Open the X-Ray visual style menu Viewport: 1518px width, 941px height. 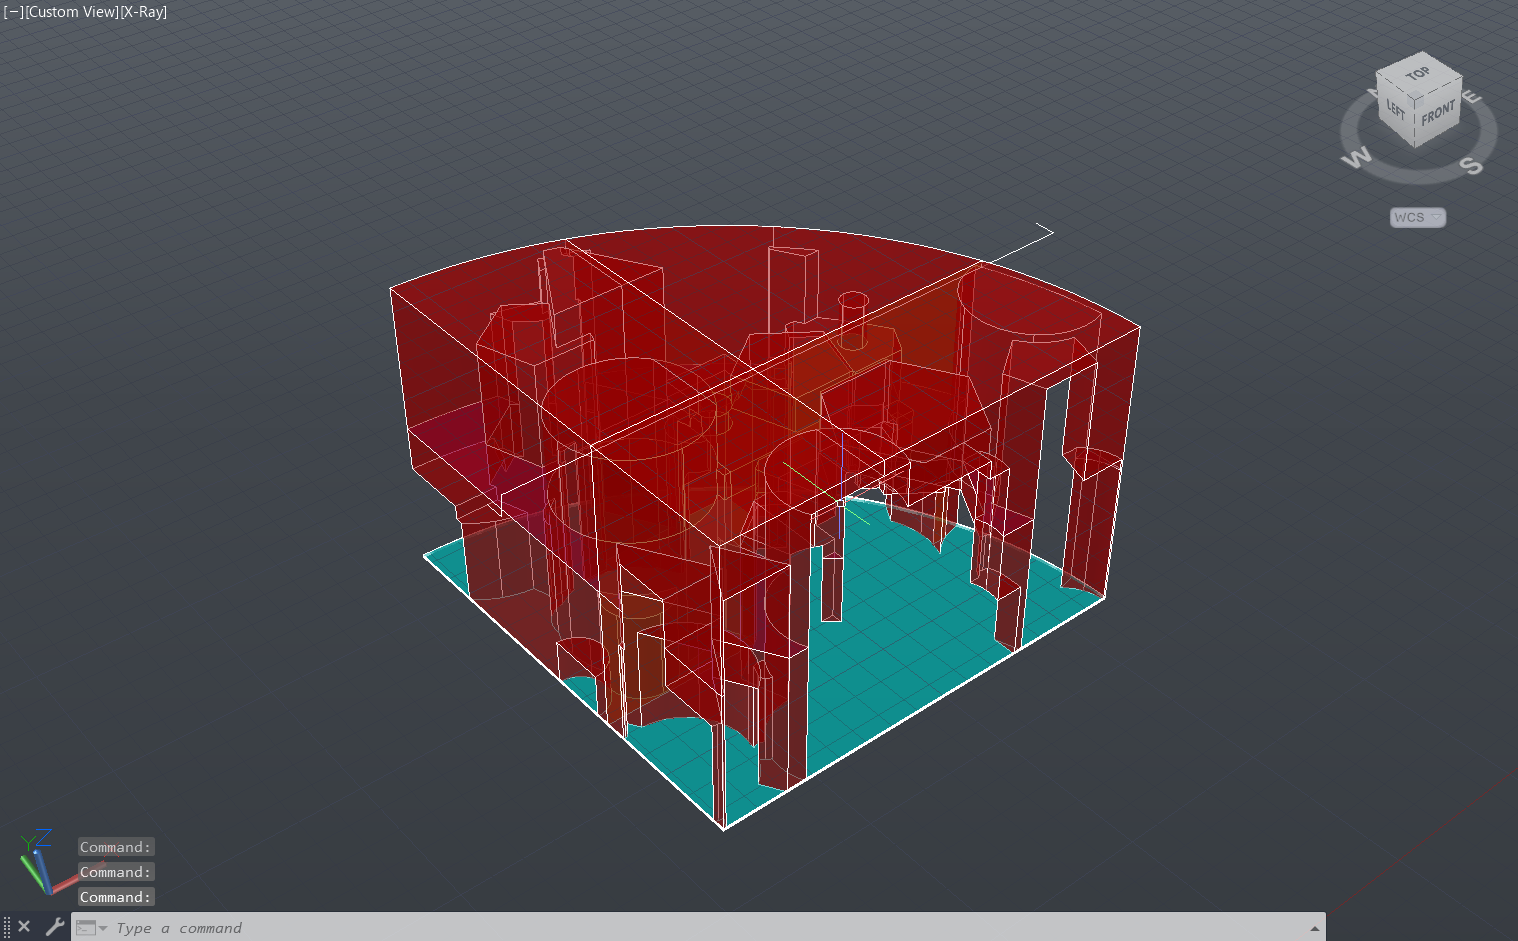pyautogui.click(x=143, y=12)
